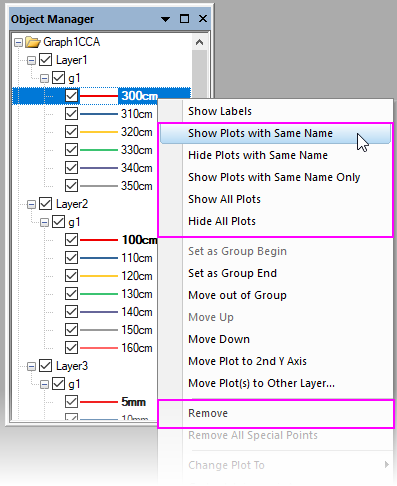Screen dimensions: 397x486
Task: Toggle the 150cm plot checkbox
Action: point(71,330)
